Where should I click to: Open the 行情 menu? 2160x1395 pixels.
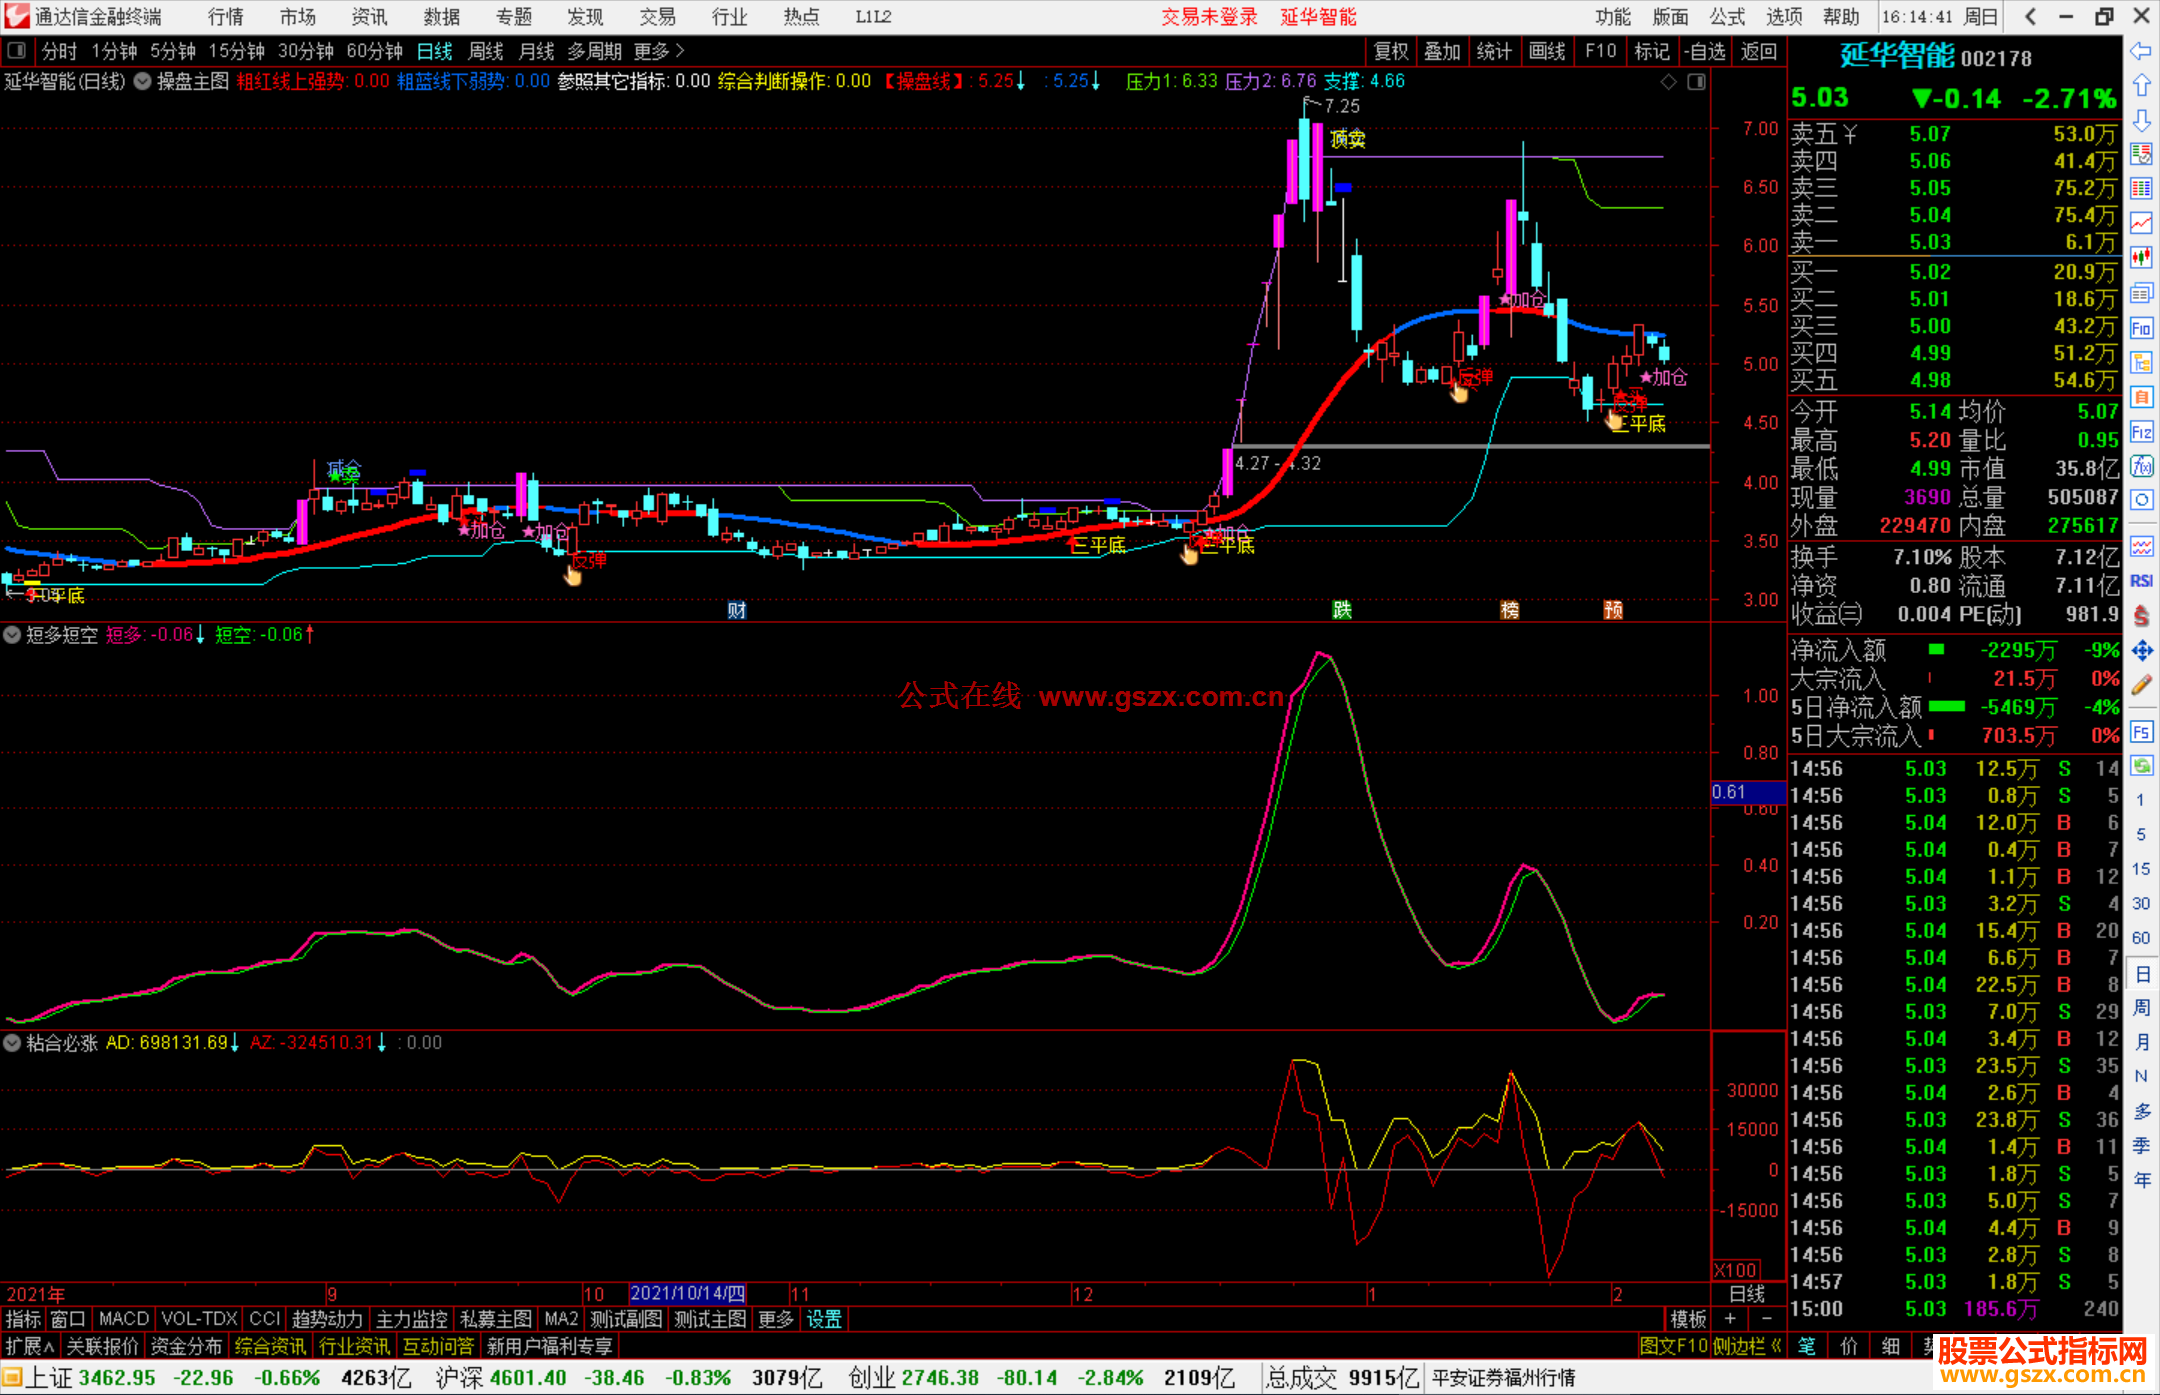coord(226,17)
